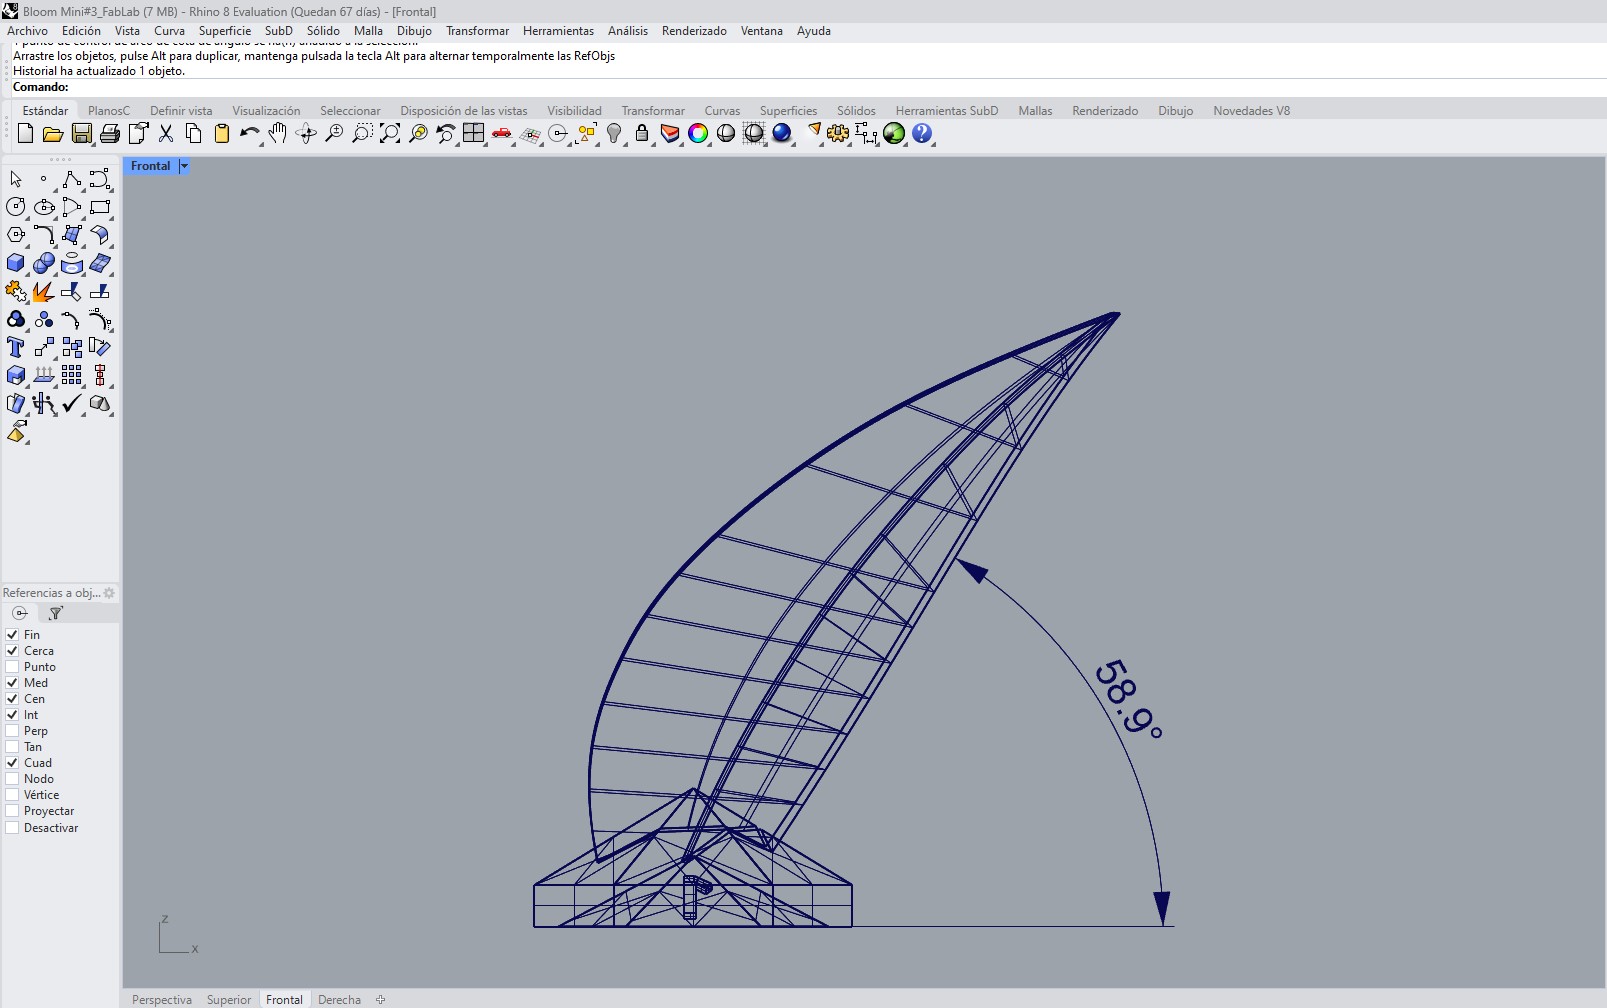This screenshot has width=1607, height=1008.
Task: Disable the Fin object snap
Action: pyautogui.click(x=12, y=635)
